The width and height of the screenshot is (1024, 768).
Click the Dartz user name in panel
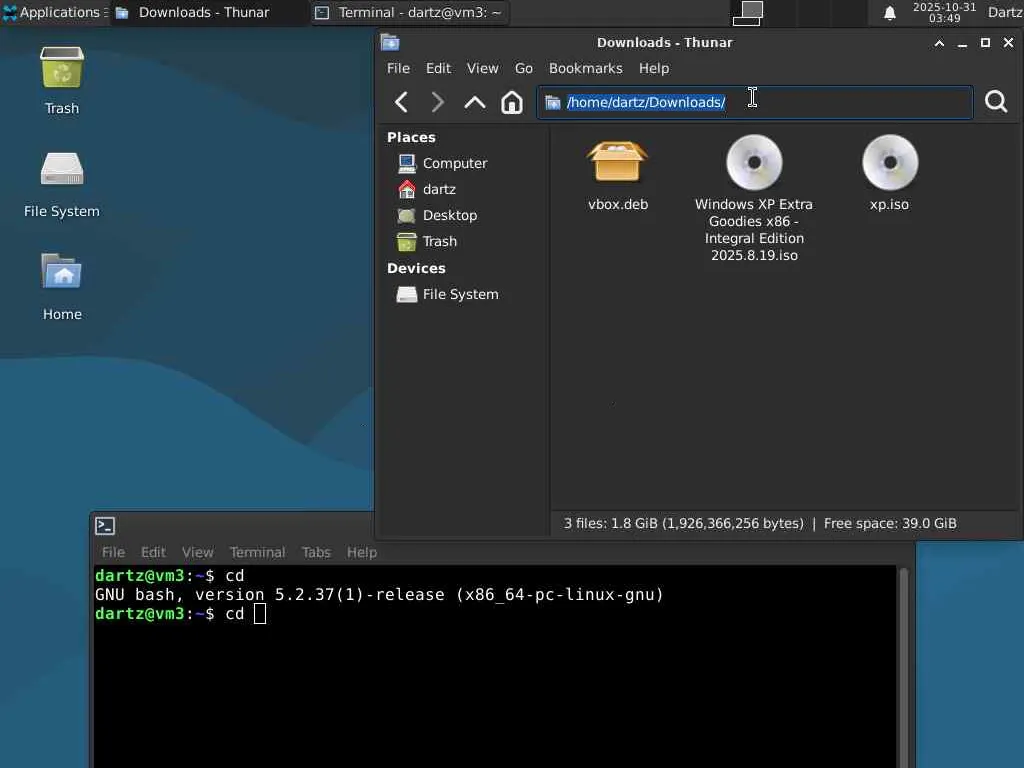1005,12
